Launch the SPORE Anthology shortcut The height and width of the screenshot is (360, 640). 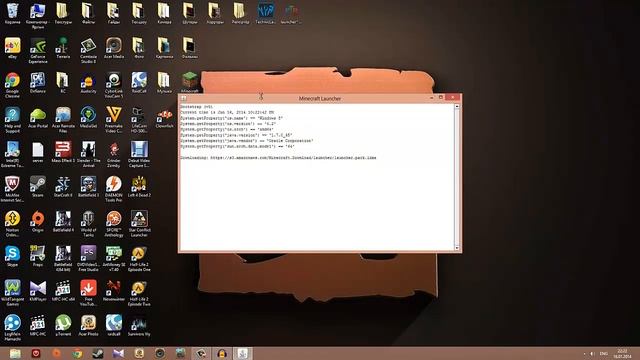(x=113, y=224)
